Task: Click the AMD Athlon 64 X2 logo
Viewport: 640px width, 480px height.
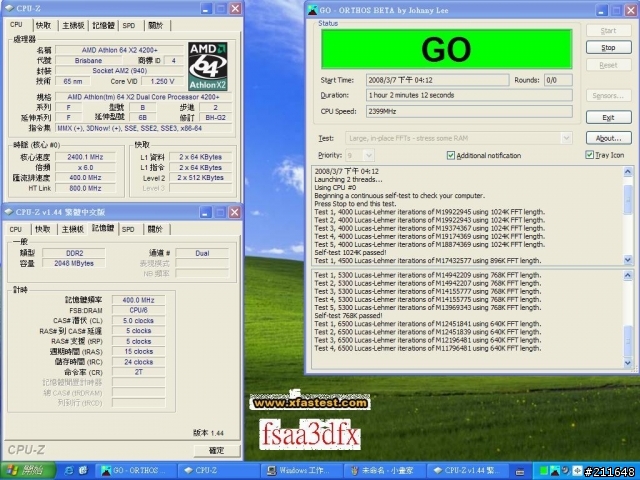Action: [208, 66]
